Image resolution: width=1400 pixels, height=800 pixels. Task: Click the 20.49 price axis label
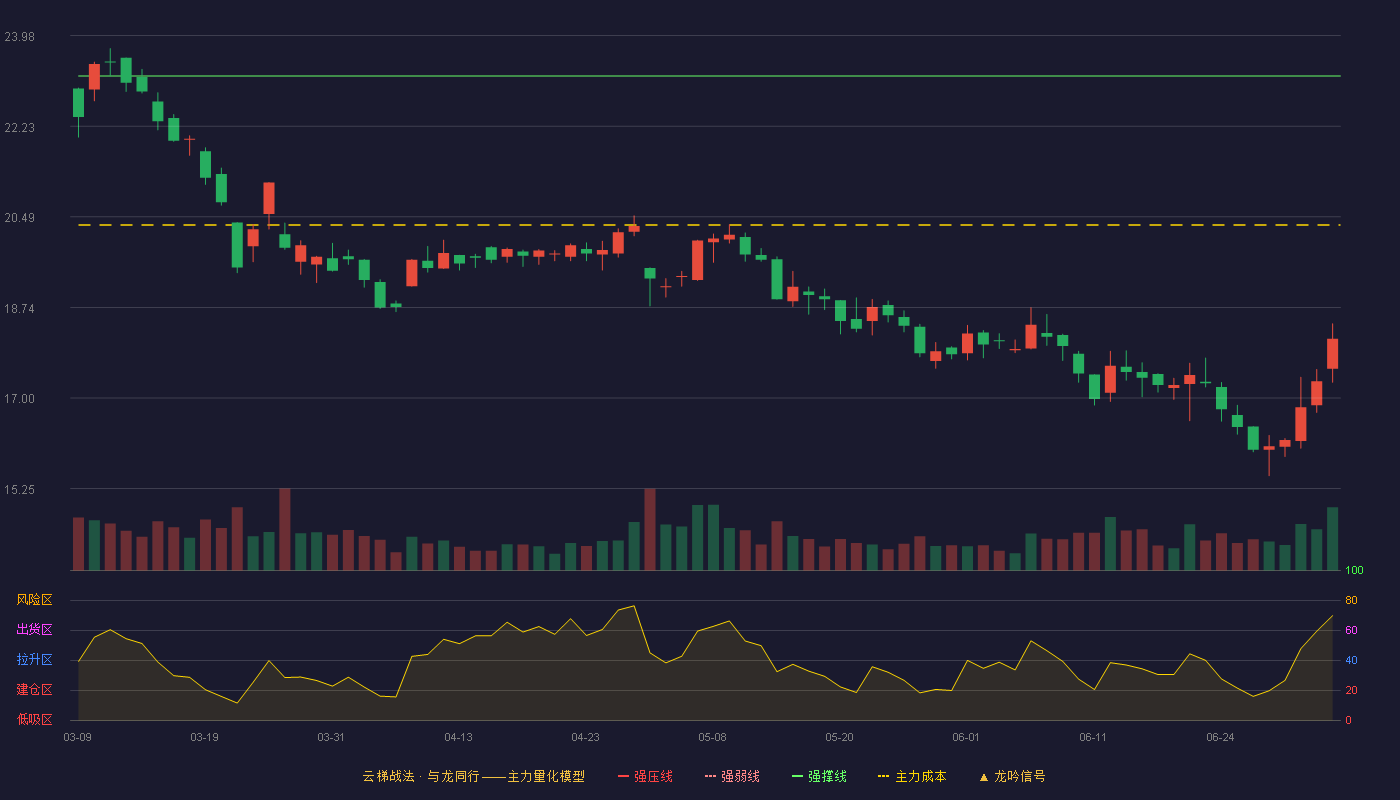[19, 218]
